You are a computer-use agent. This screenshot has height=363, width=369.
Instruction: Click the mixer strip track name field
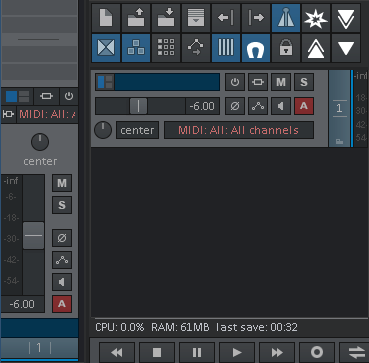coord(40,328)
